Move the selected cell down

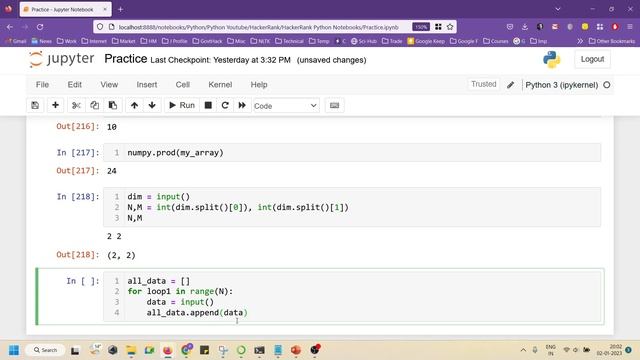(152, 105)
